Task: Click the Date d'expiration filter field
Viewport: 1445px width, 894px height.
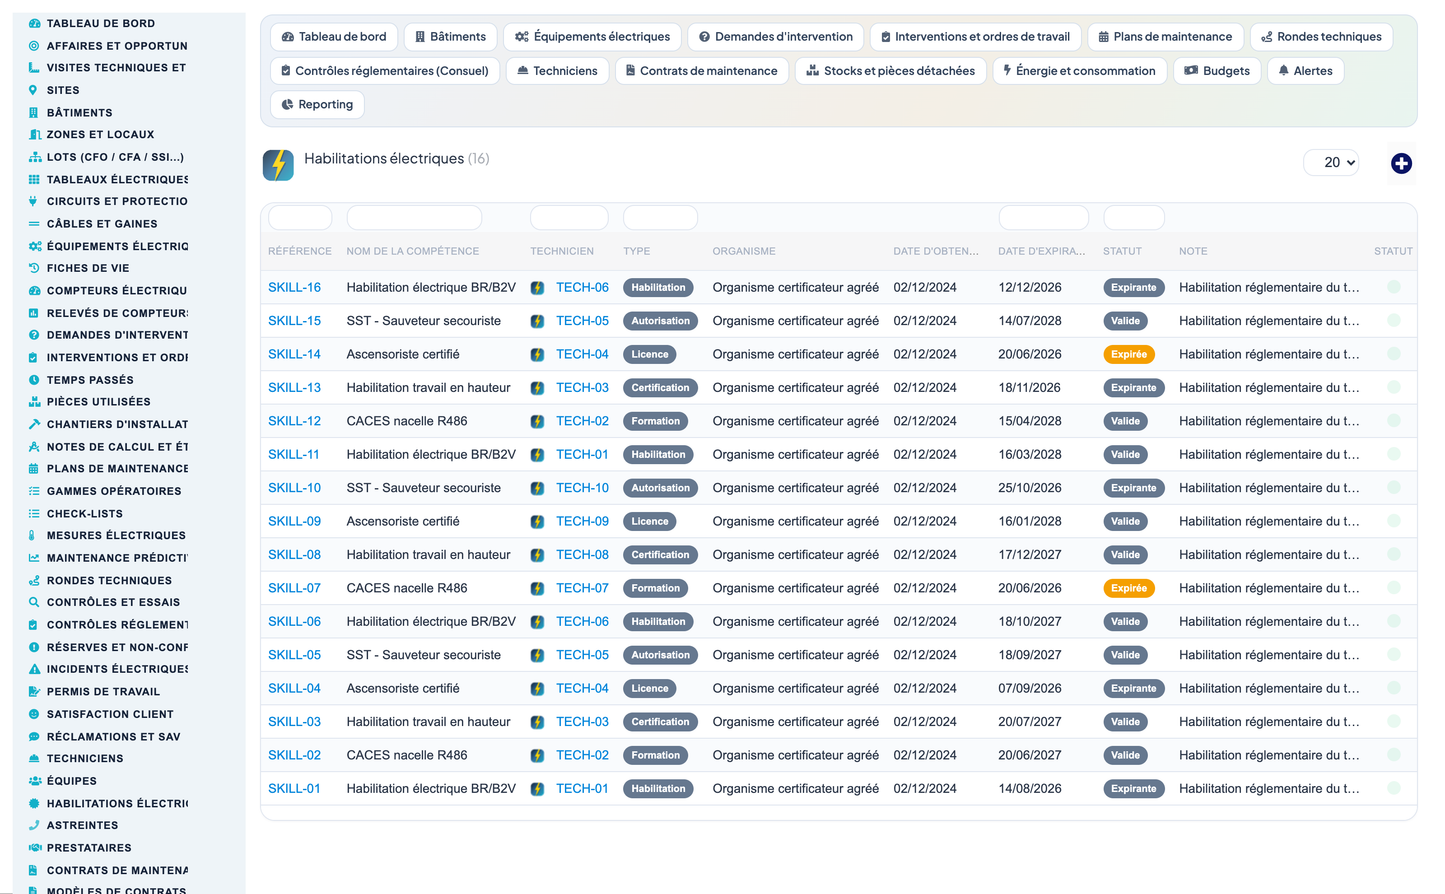Action: click(1043, 217)
